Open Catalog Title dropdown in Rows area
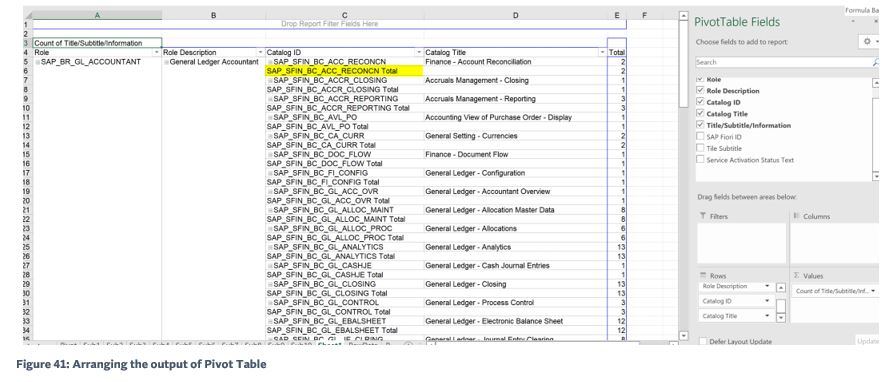885x382 pixels. pyautogui.click(x=766, y=316)
